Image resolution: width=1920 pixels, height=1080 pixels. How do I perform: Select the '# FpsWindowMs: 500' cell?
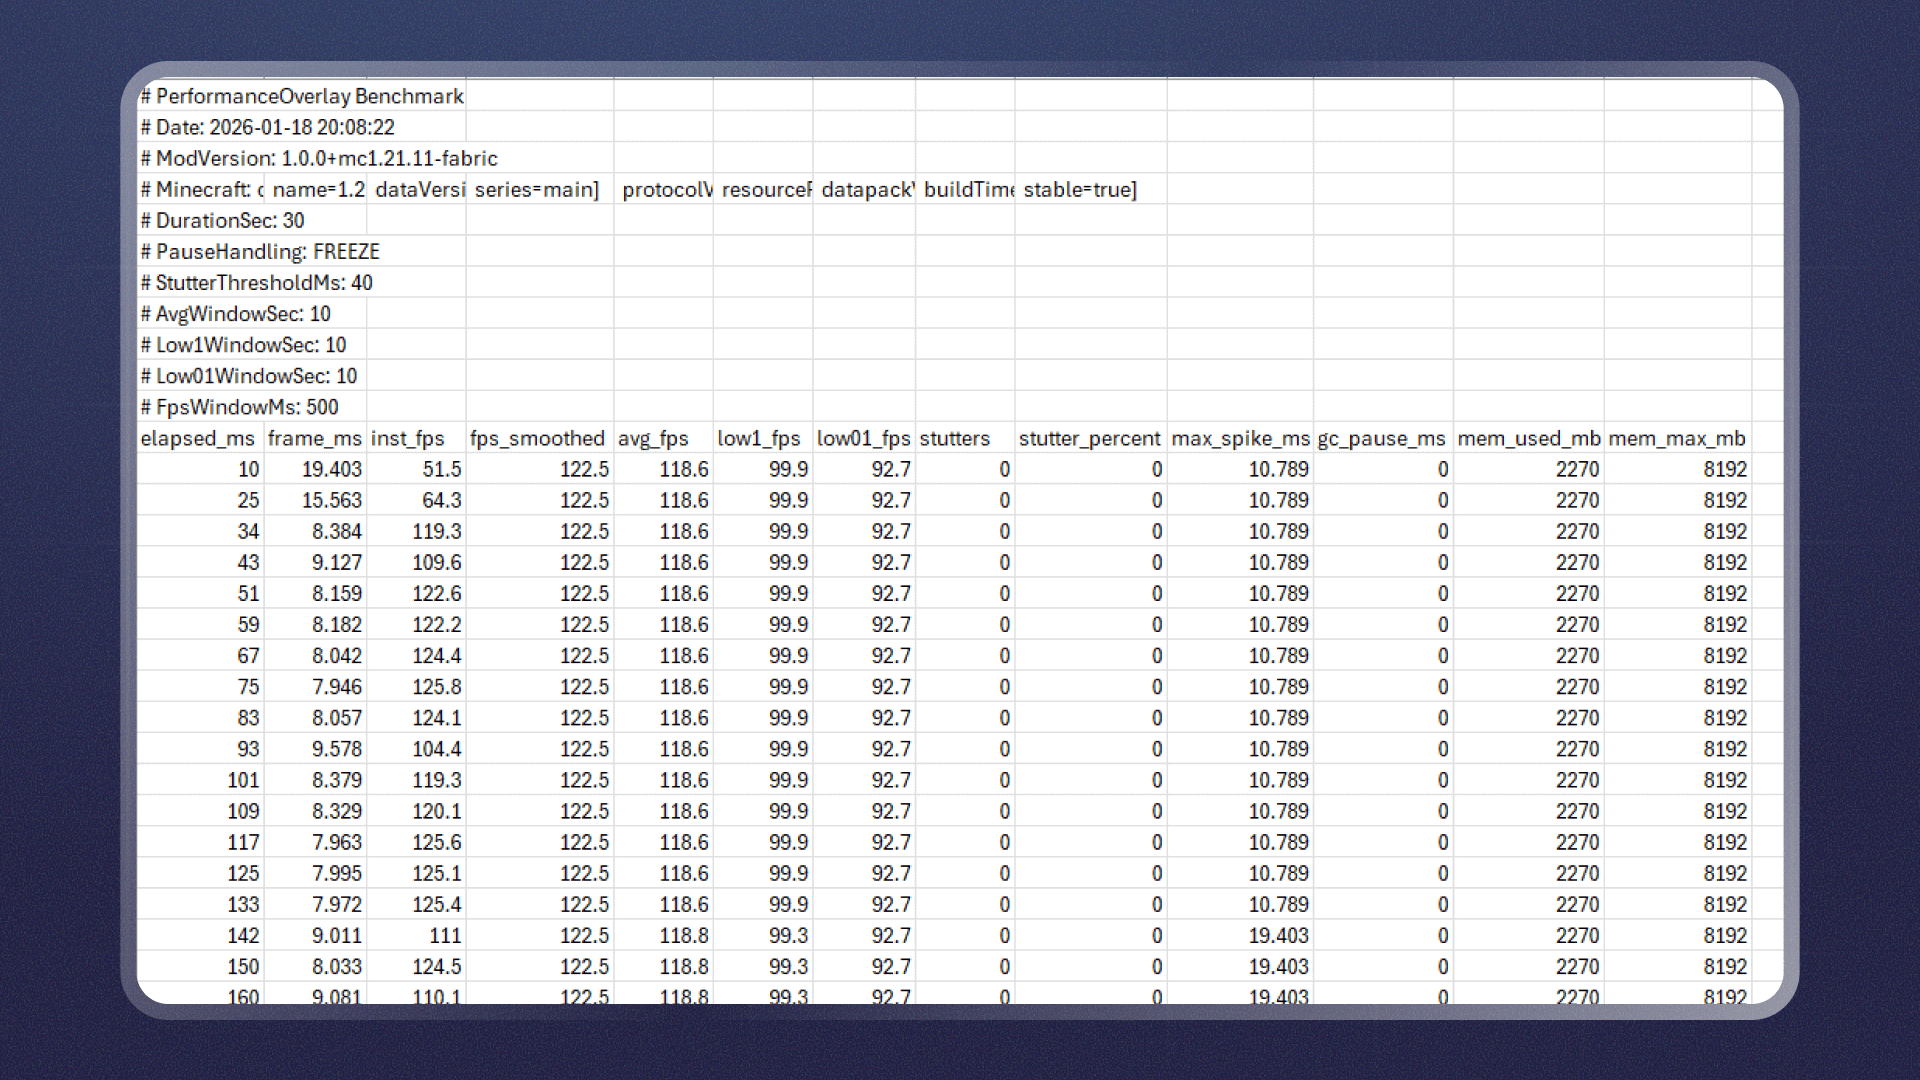[x=240, y=407]
